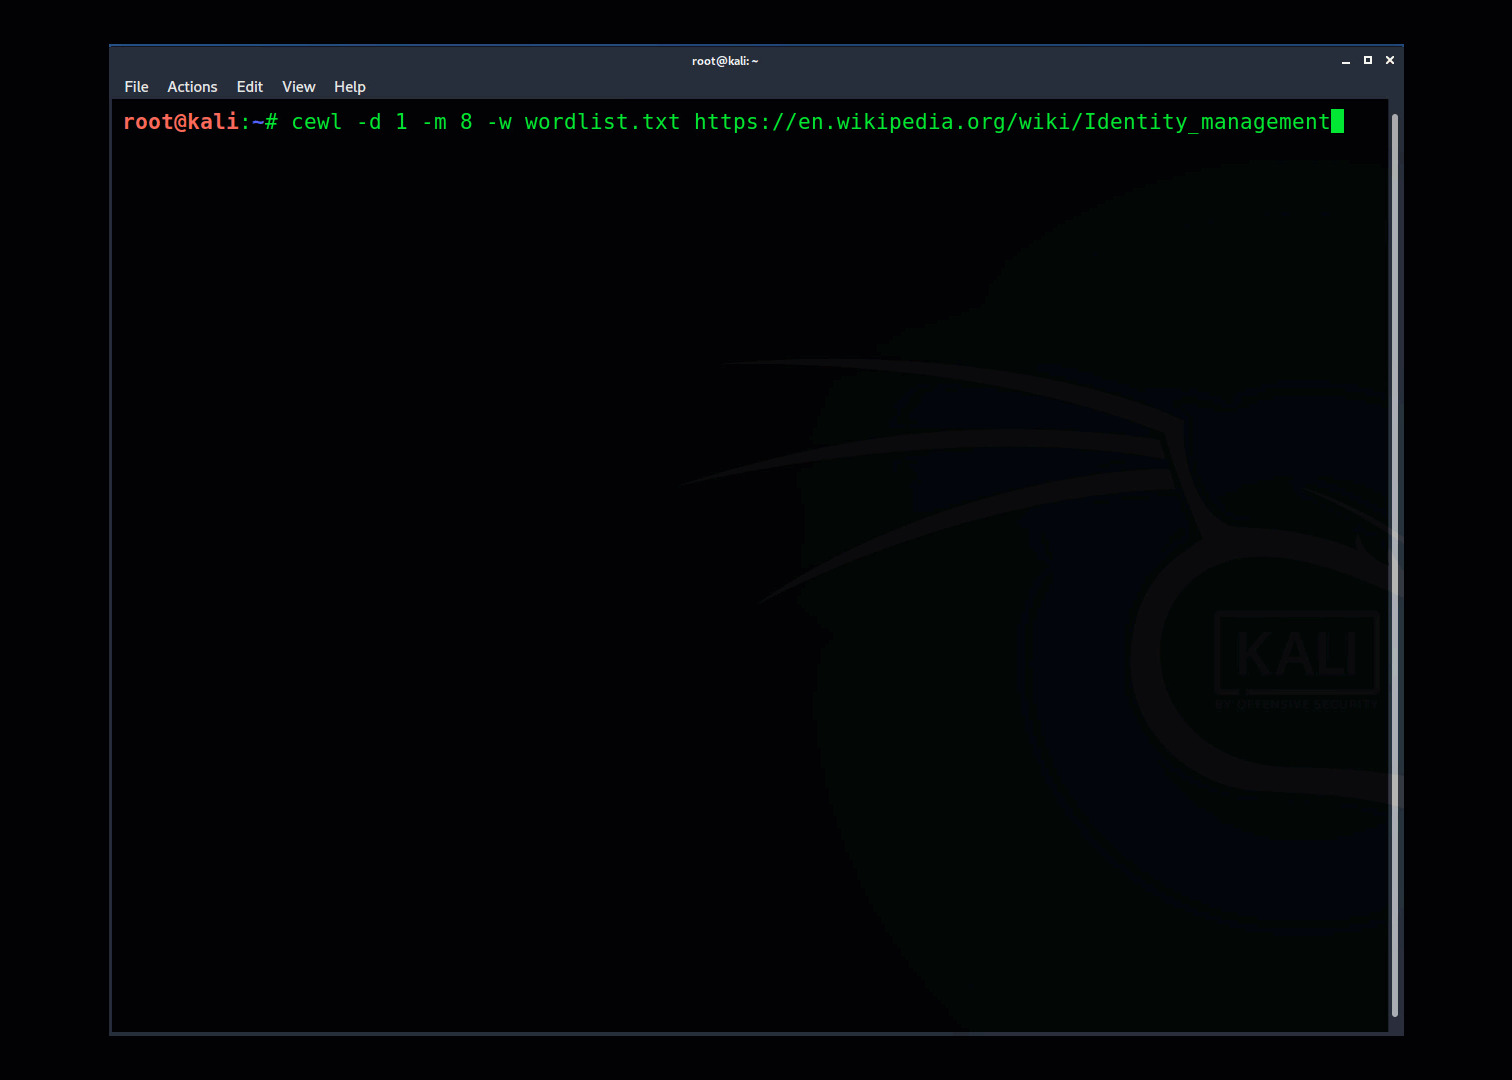The image size is (1512, 1080).
Task: Click the number 8 after -m
Action: pyautogui.click(x=466, y=122)
